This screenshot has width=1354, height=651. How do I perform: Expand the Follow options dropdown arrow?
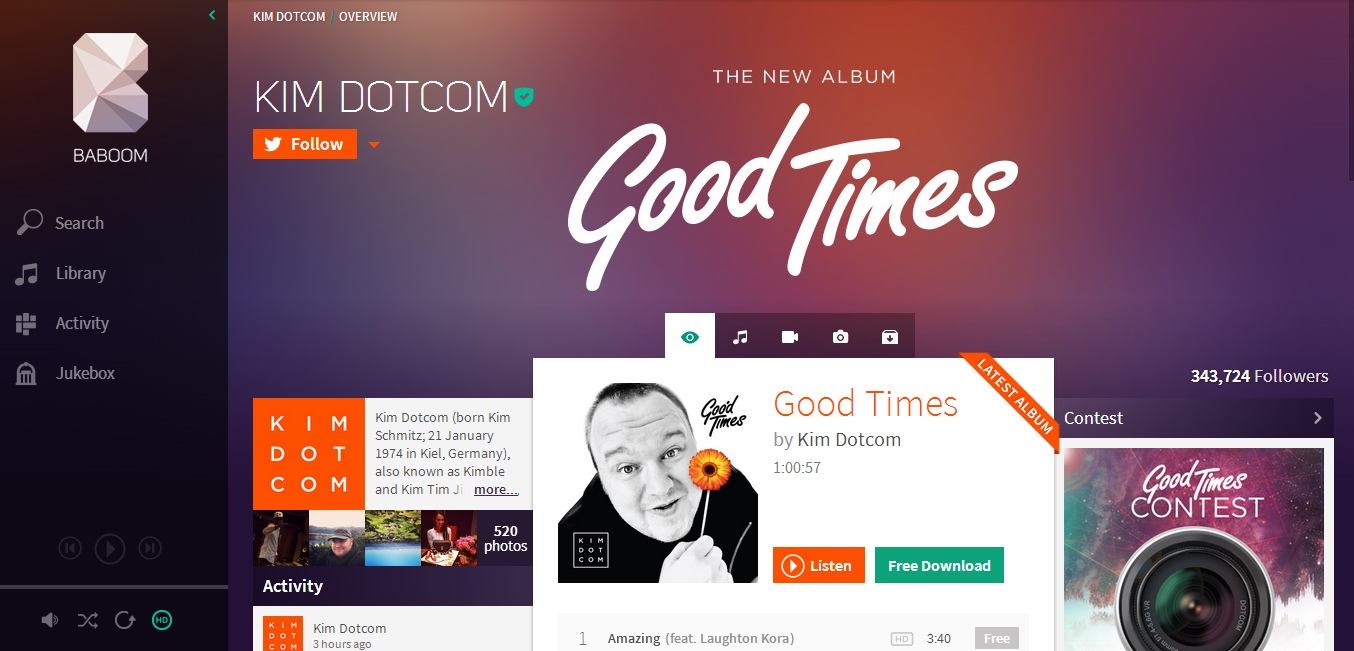pyautogui.click(x=374, y=145)
